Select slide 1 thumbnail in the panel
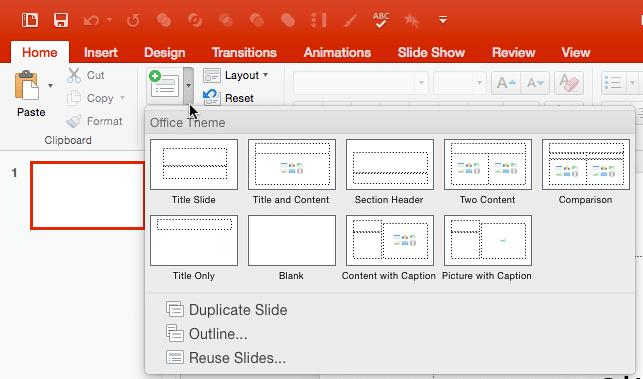The image size is (643, 379). tap(87, 195)
